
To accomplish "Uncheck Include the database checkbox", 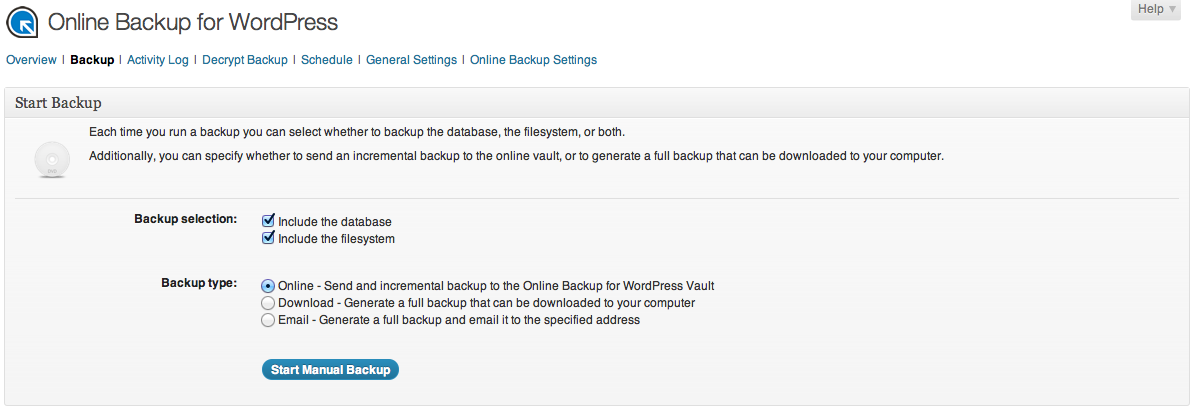I will click(x=268, y=221).
